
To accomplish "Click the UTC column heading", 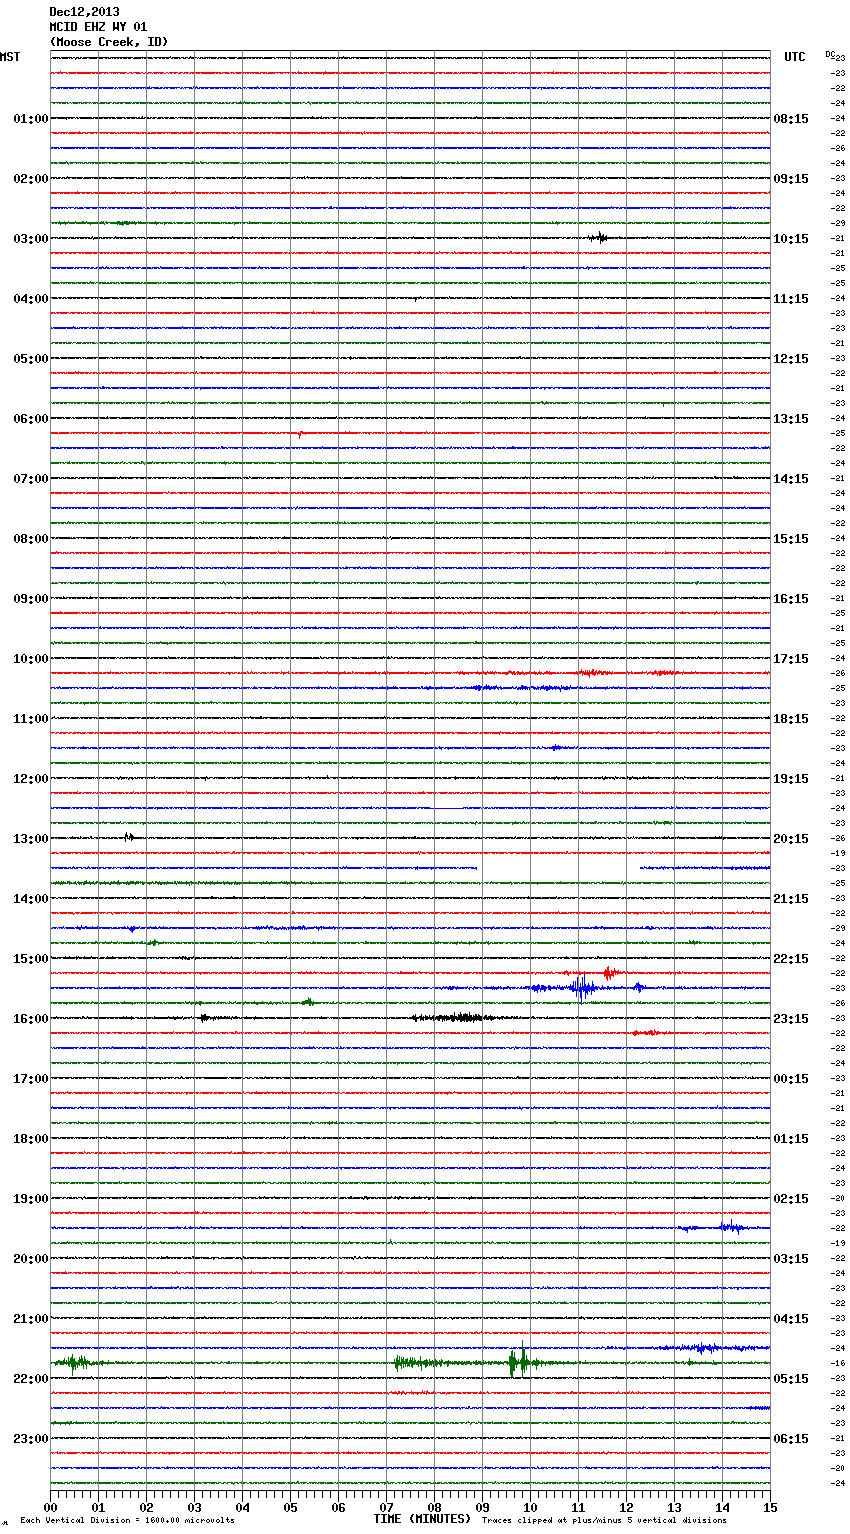I will click(795, 57).
